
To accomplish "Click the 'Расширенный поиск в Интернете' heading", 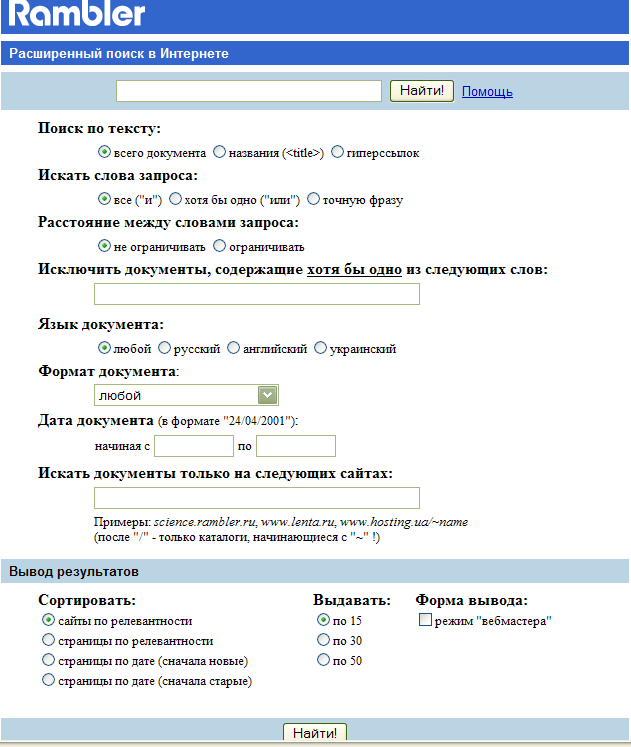I will pos(119,53).
